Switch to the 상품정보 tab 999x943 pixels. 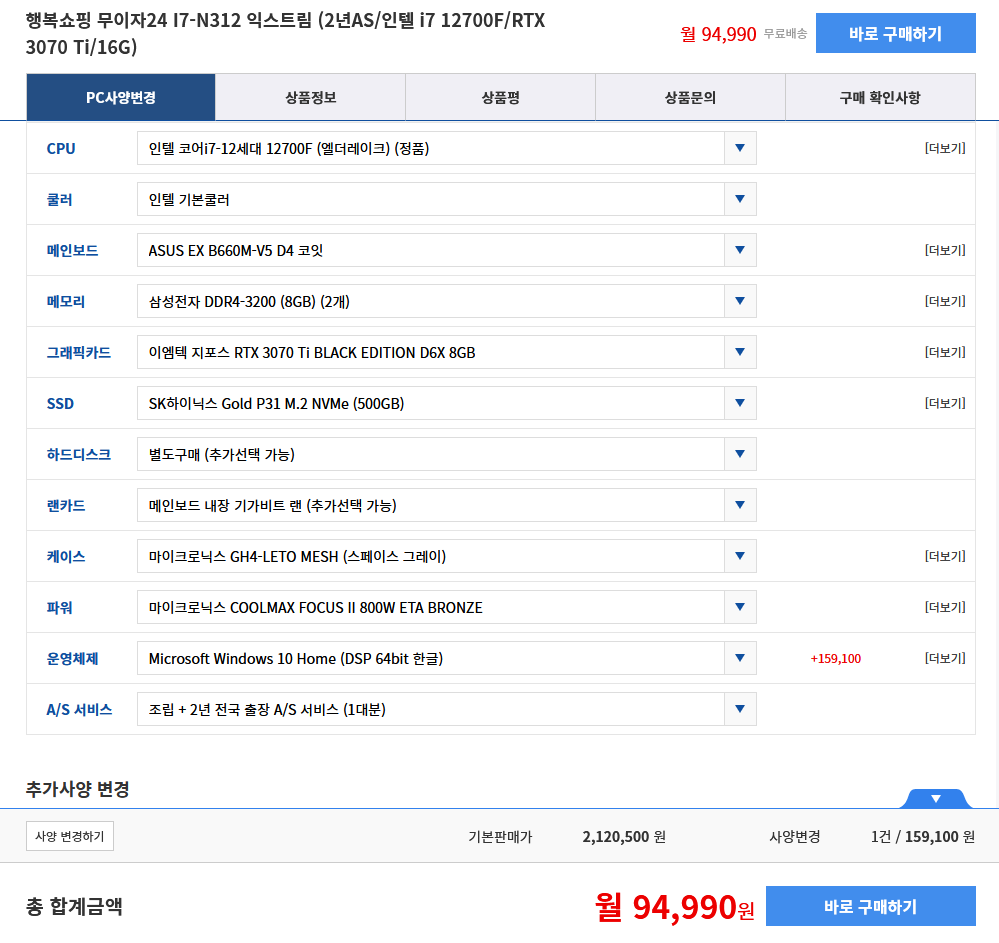(x=310, y=97)
